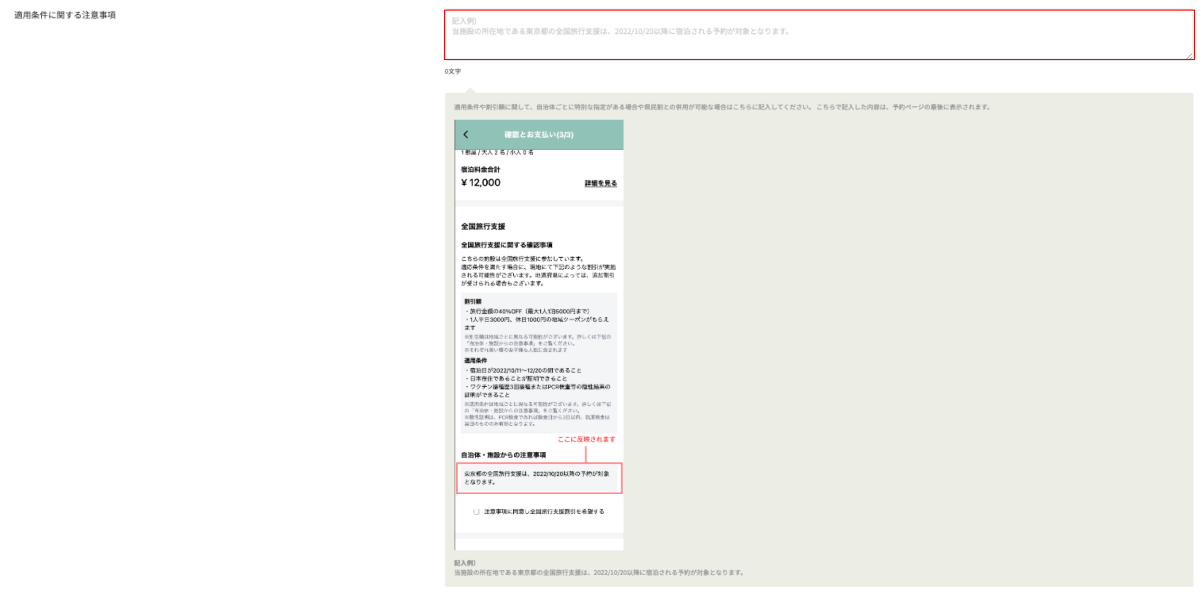Click the 0文字 character counter
Screen dimensions: 1200x601
click(453, 72)
